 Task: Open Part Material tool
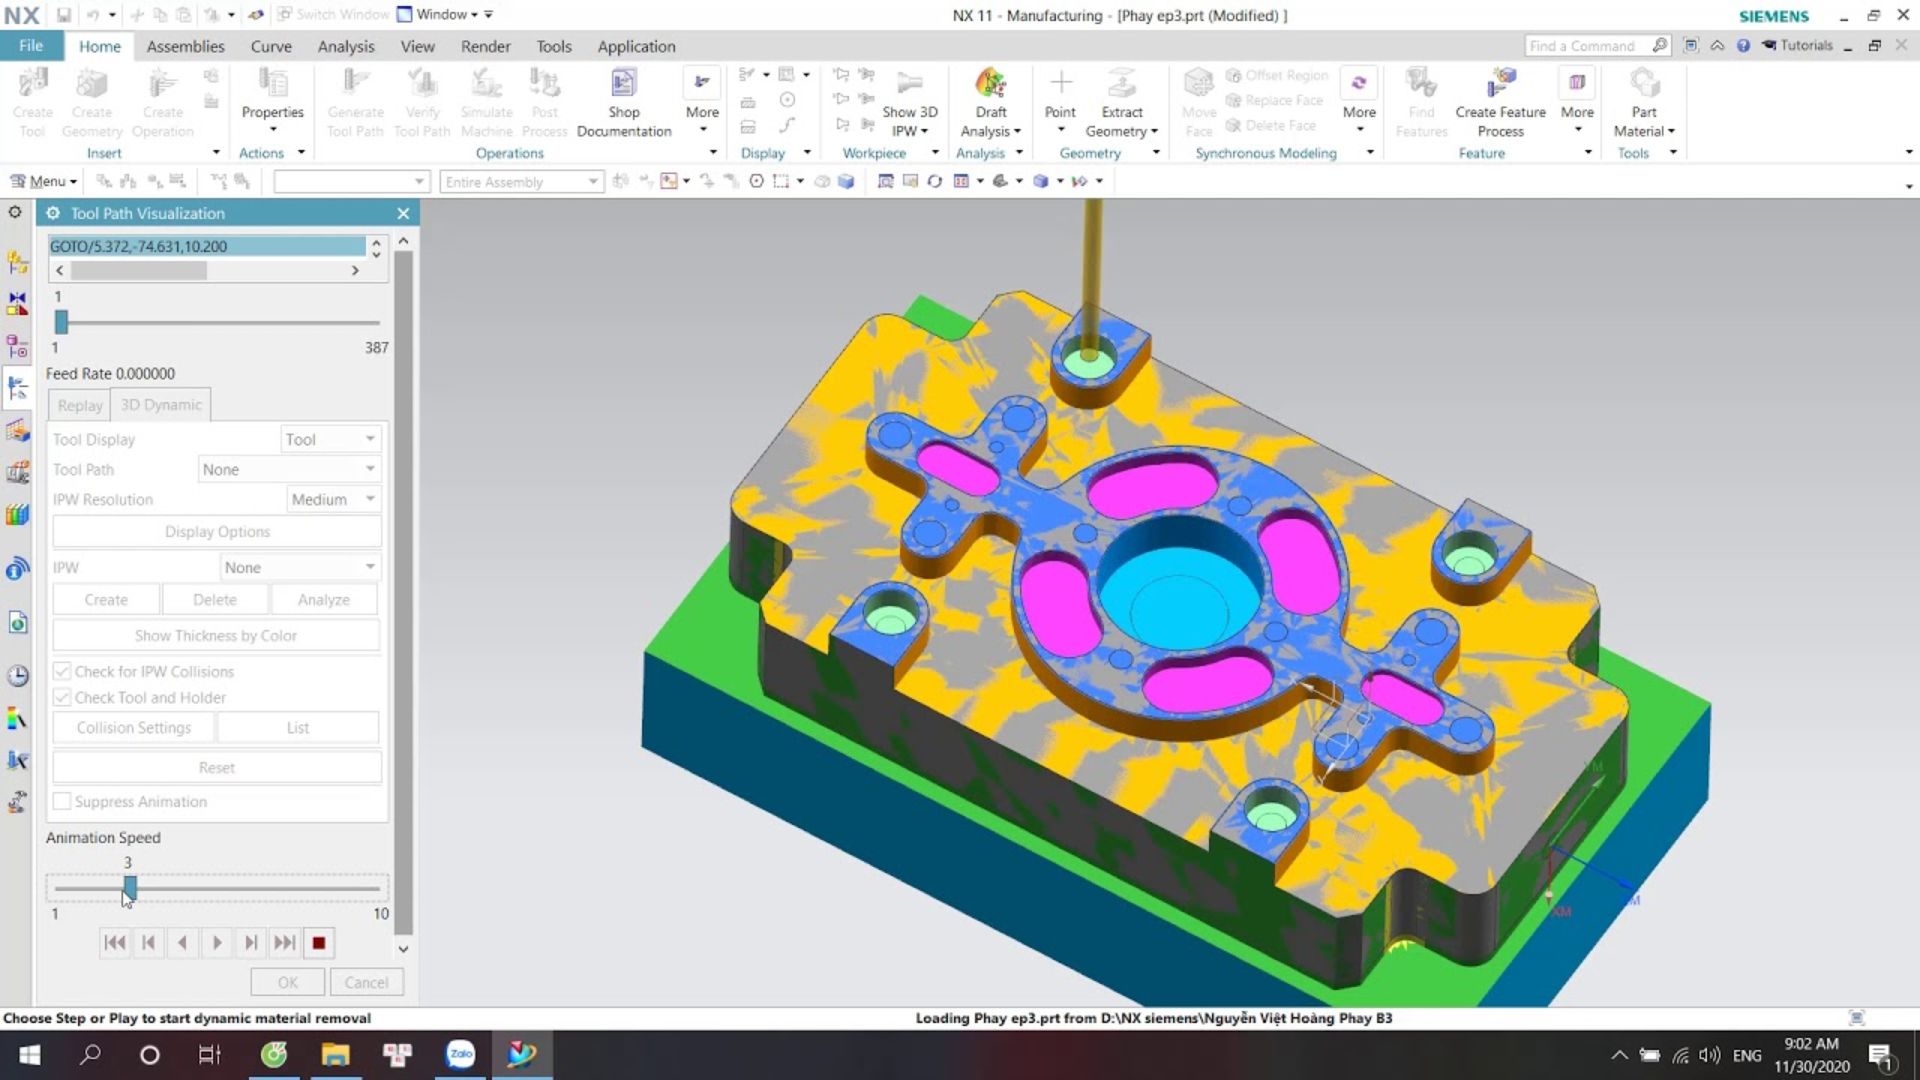[1644, 103]
